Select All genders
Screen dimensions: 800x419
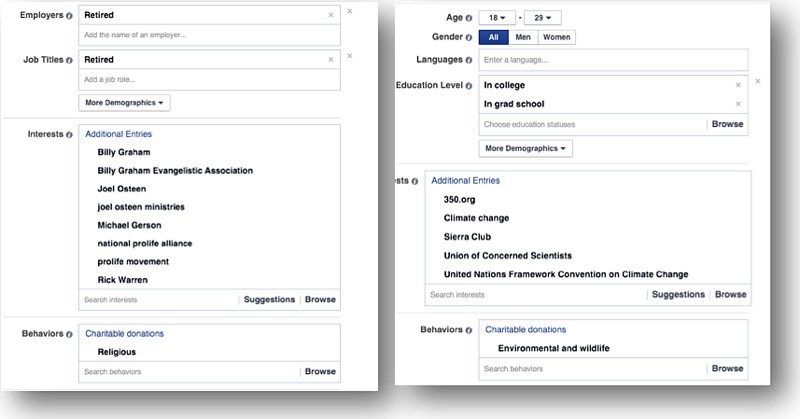(493, 37)
